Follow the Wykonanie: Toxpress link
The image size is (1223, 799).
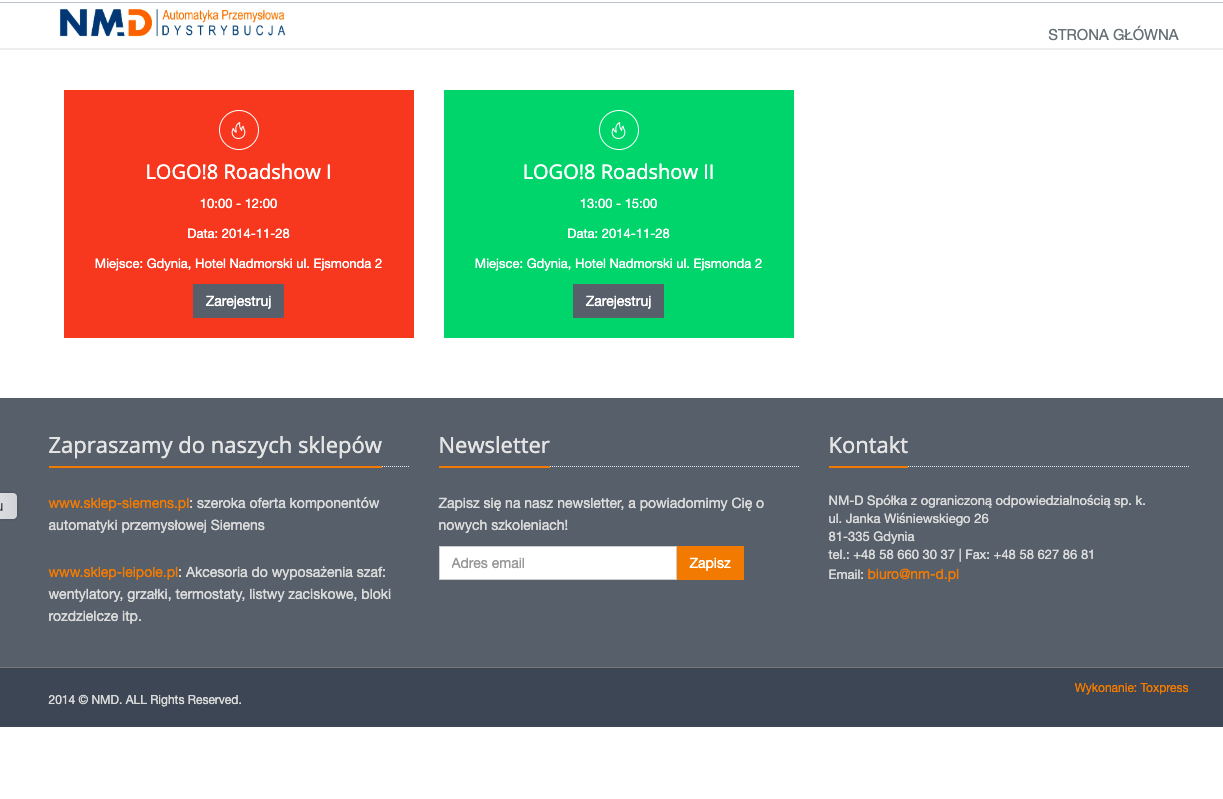tap(1131, 688)
